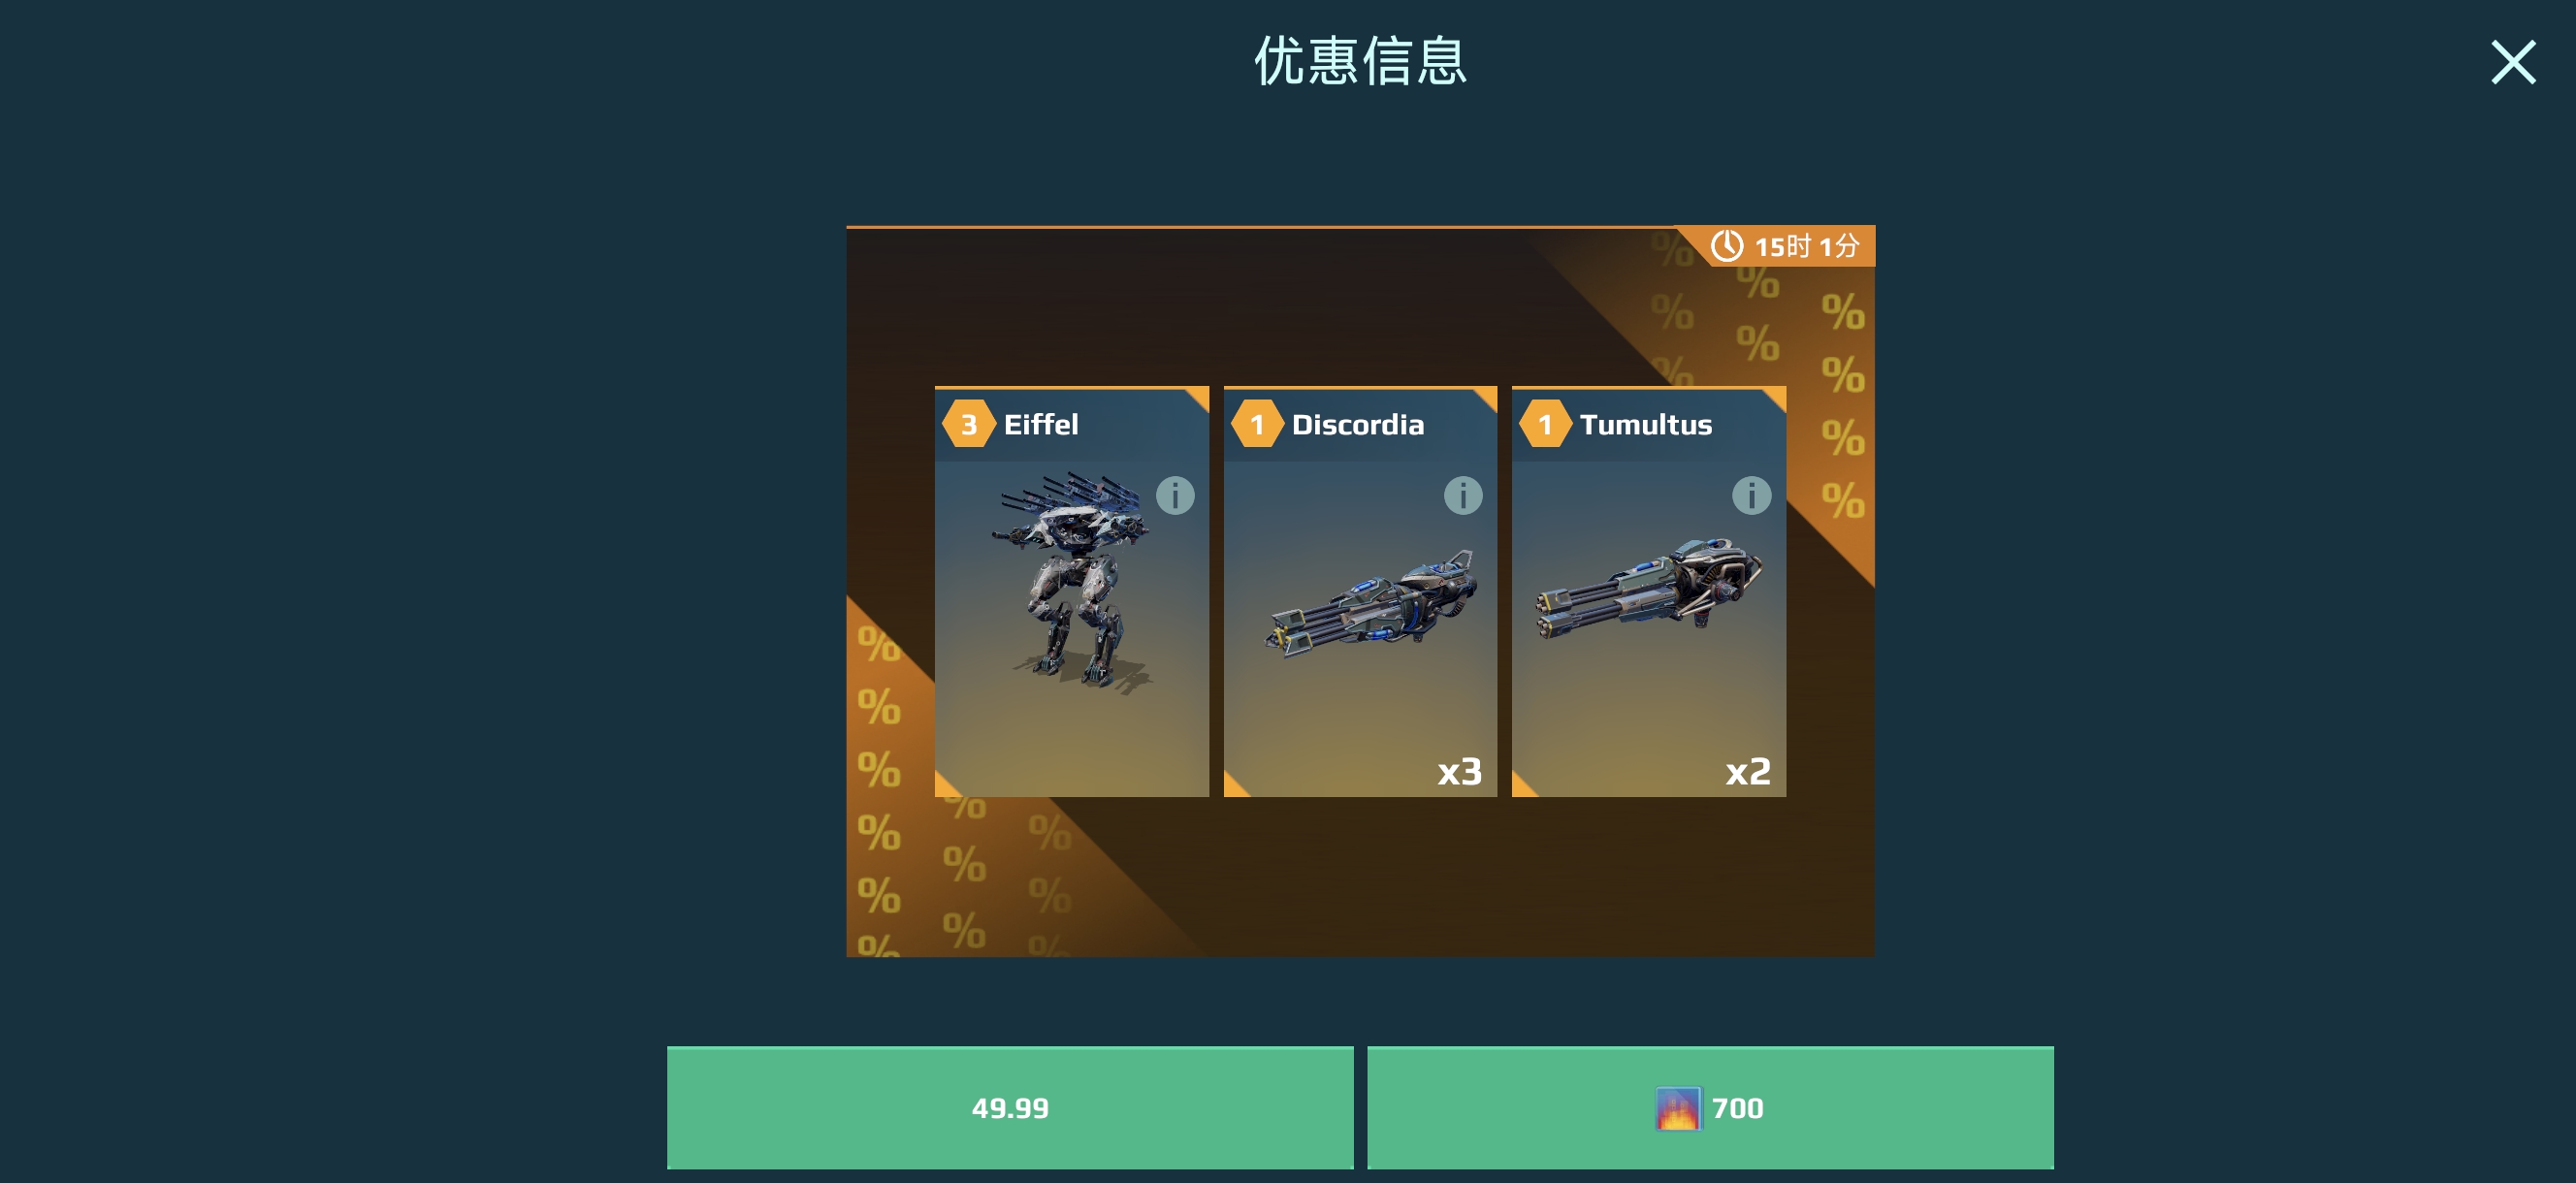
Task: Open info for the Tumultus weapon
Action: 1751,495
